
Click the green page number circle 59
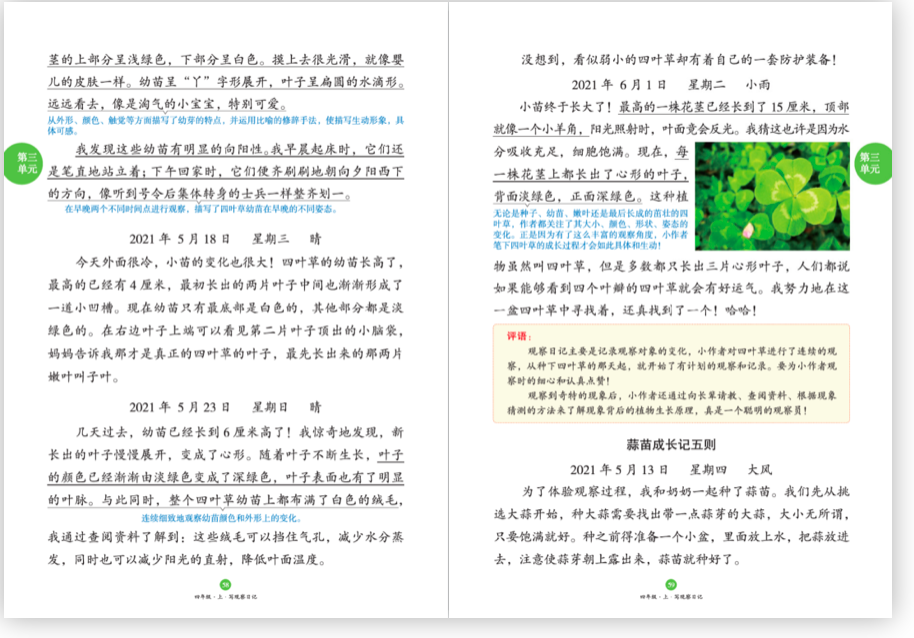671,584
